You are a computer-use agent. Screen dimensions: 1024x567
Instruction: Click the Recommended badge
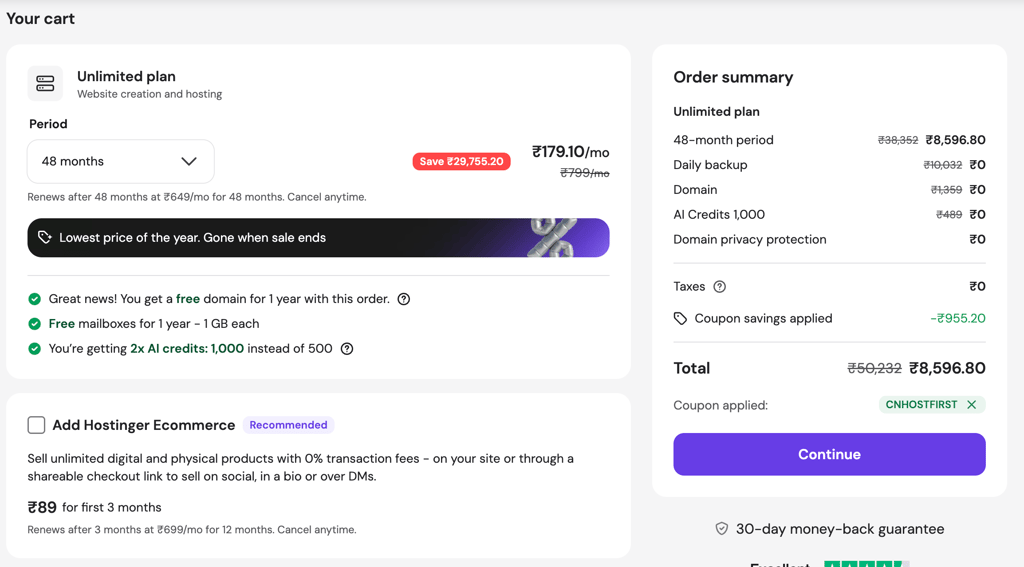pyautogui.click(x=288, y=425)
